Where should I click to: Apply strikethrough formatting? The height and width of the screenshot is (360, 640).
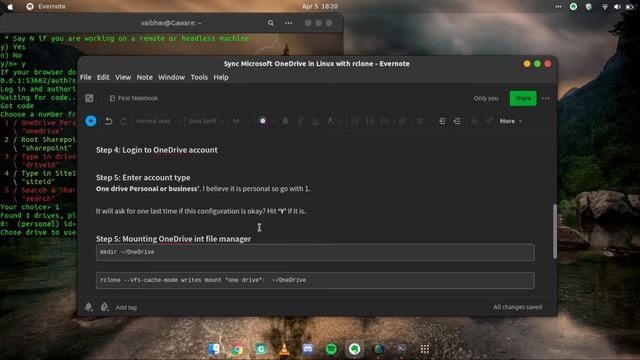coord(474,121)
